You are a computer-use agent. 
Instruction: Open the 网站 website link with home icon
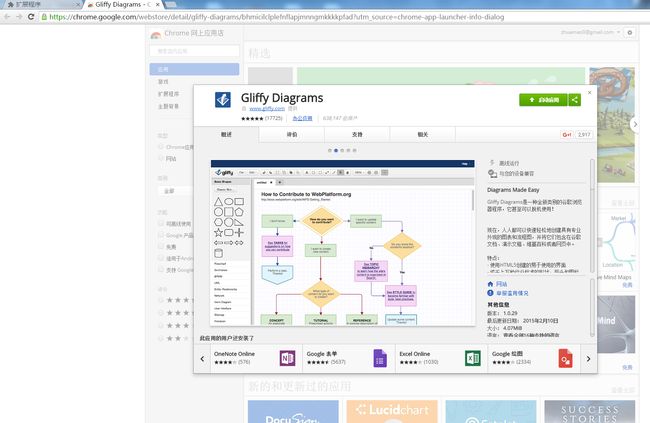pyautogui.click(x=497, y=284)
